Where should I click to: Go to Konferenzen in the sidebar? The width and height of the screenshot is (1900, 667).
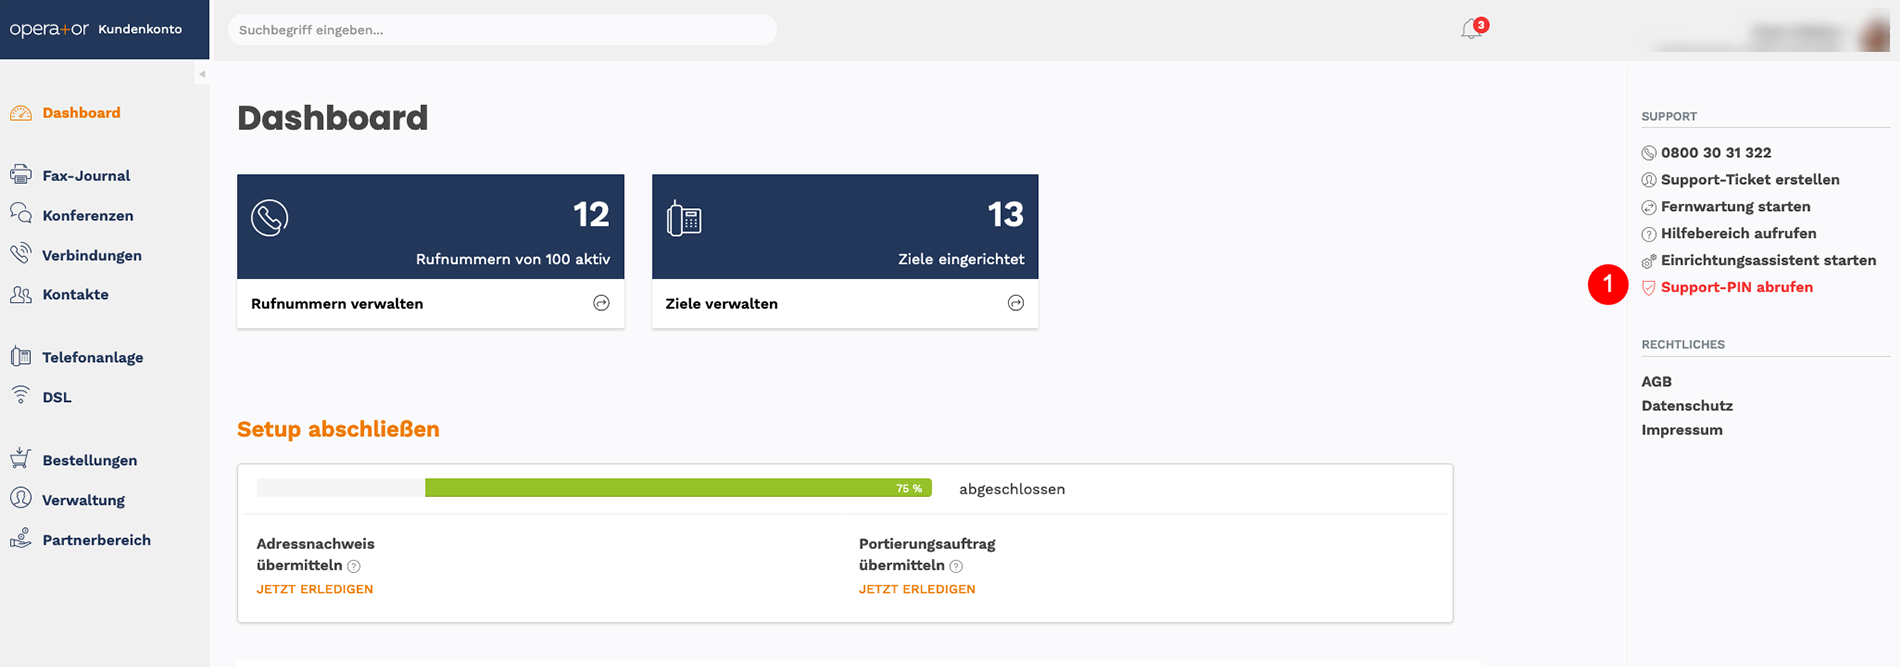point(88,215)
